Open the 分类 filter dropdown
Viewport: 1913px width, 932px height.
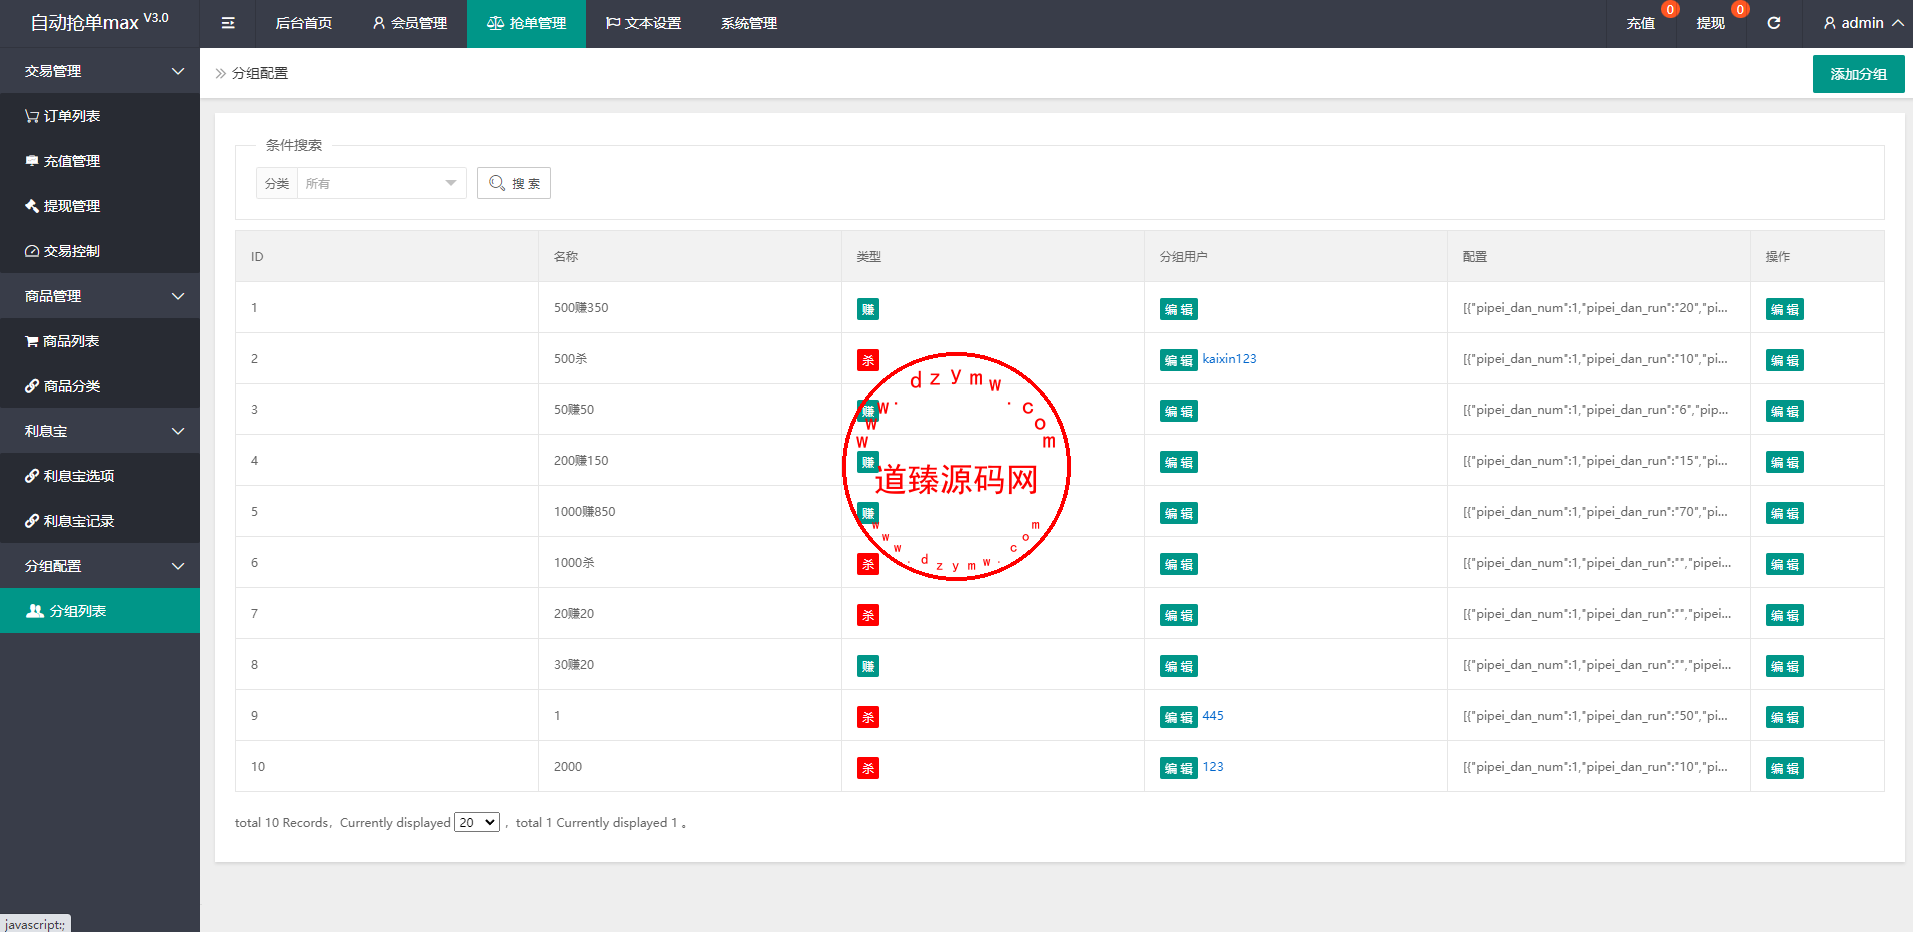(381, 183)
